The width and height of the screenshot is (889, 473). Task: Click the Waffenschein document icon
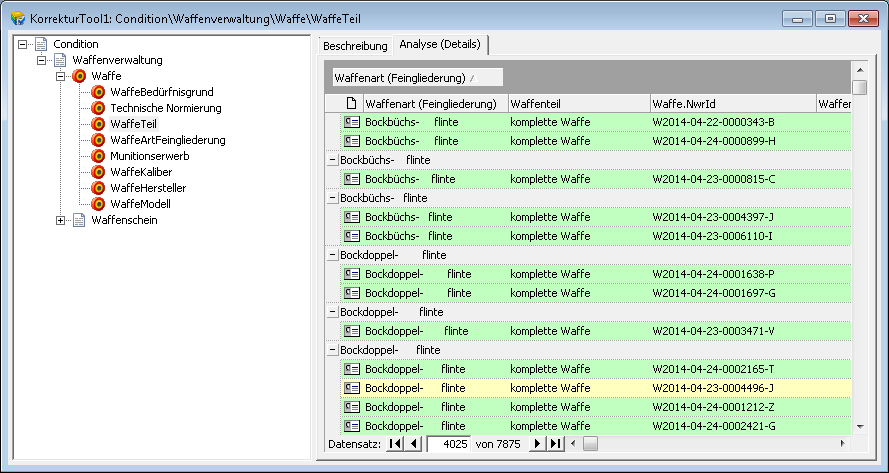click(x=79, y=220)
